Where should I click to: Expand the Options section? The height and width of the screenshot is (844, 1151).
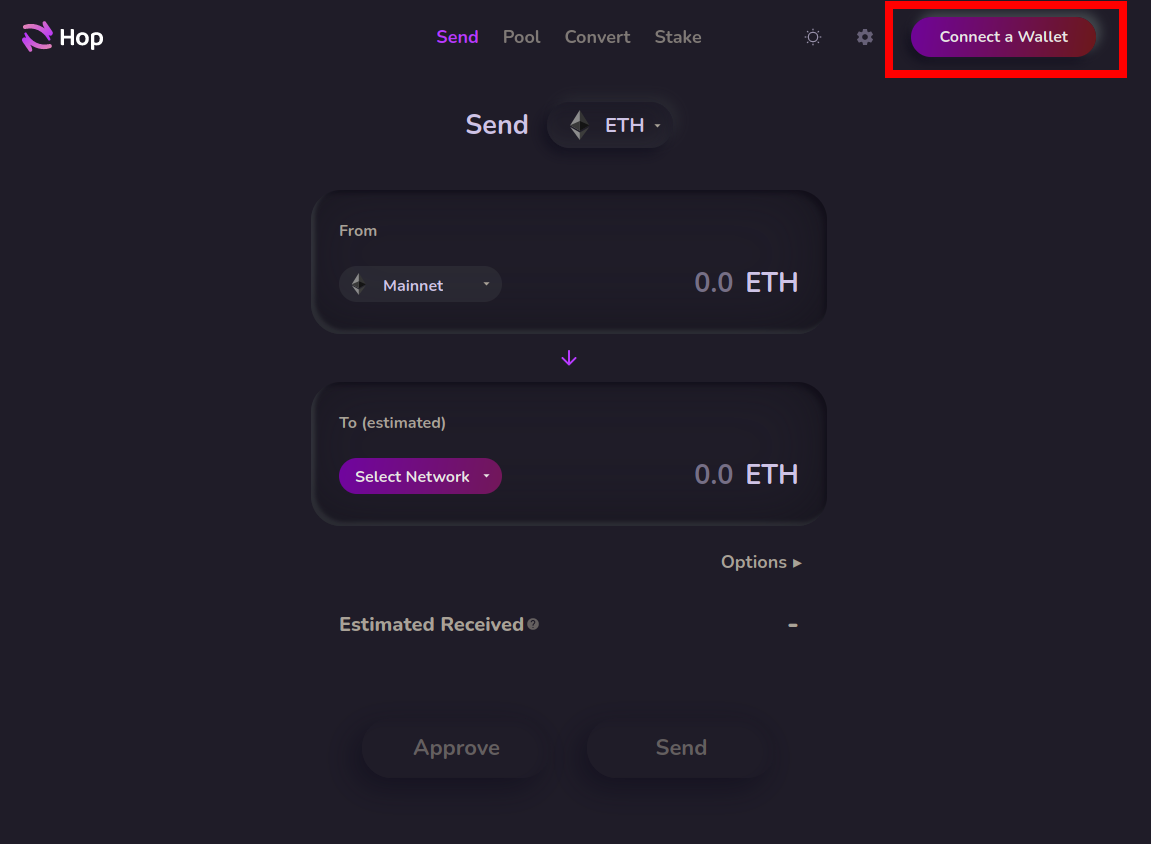point(760,562)
